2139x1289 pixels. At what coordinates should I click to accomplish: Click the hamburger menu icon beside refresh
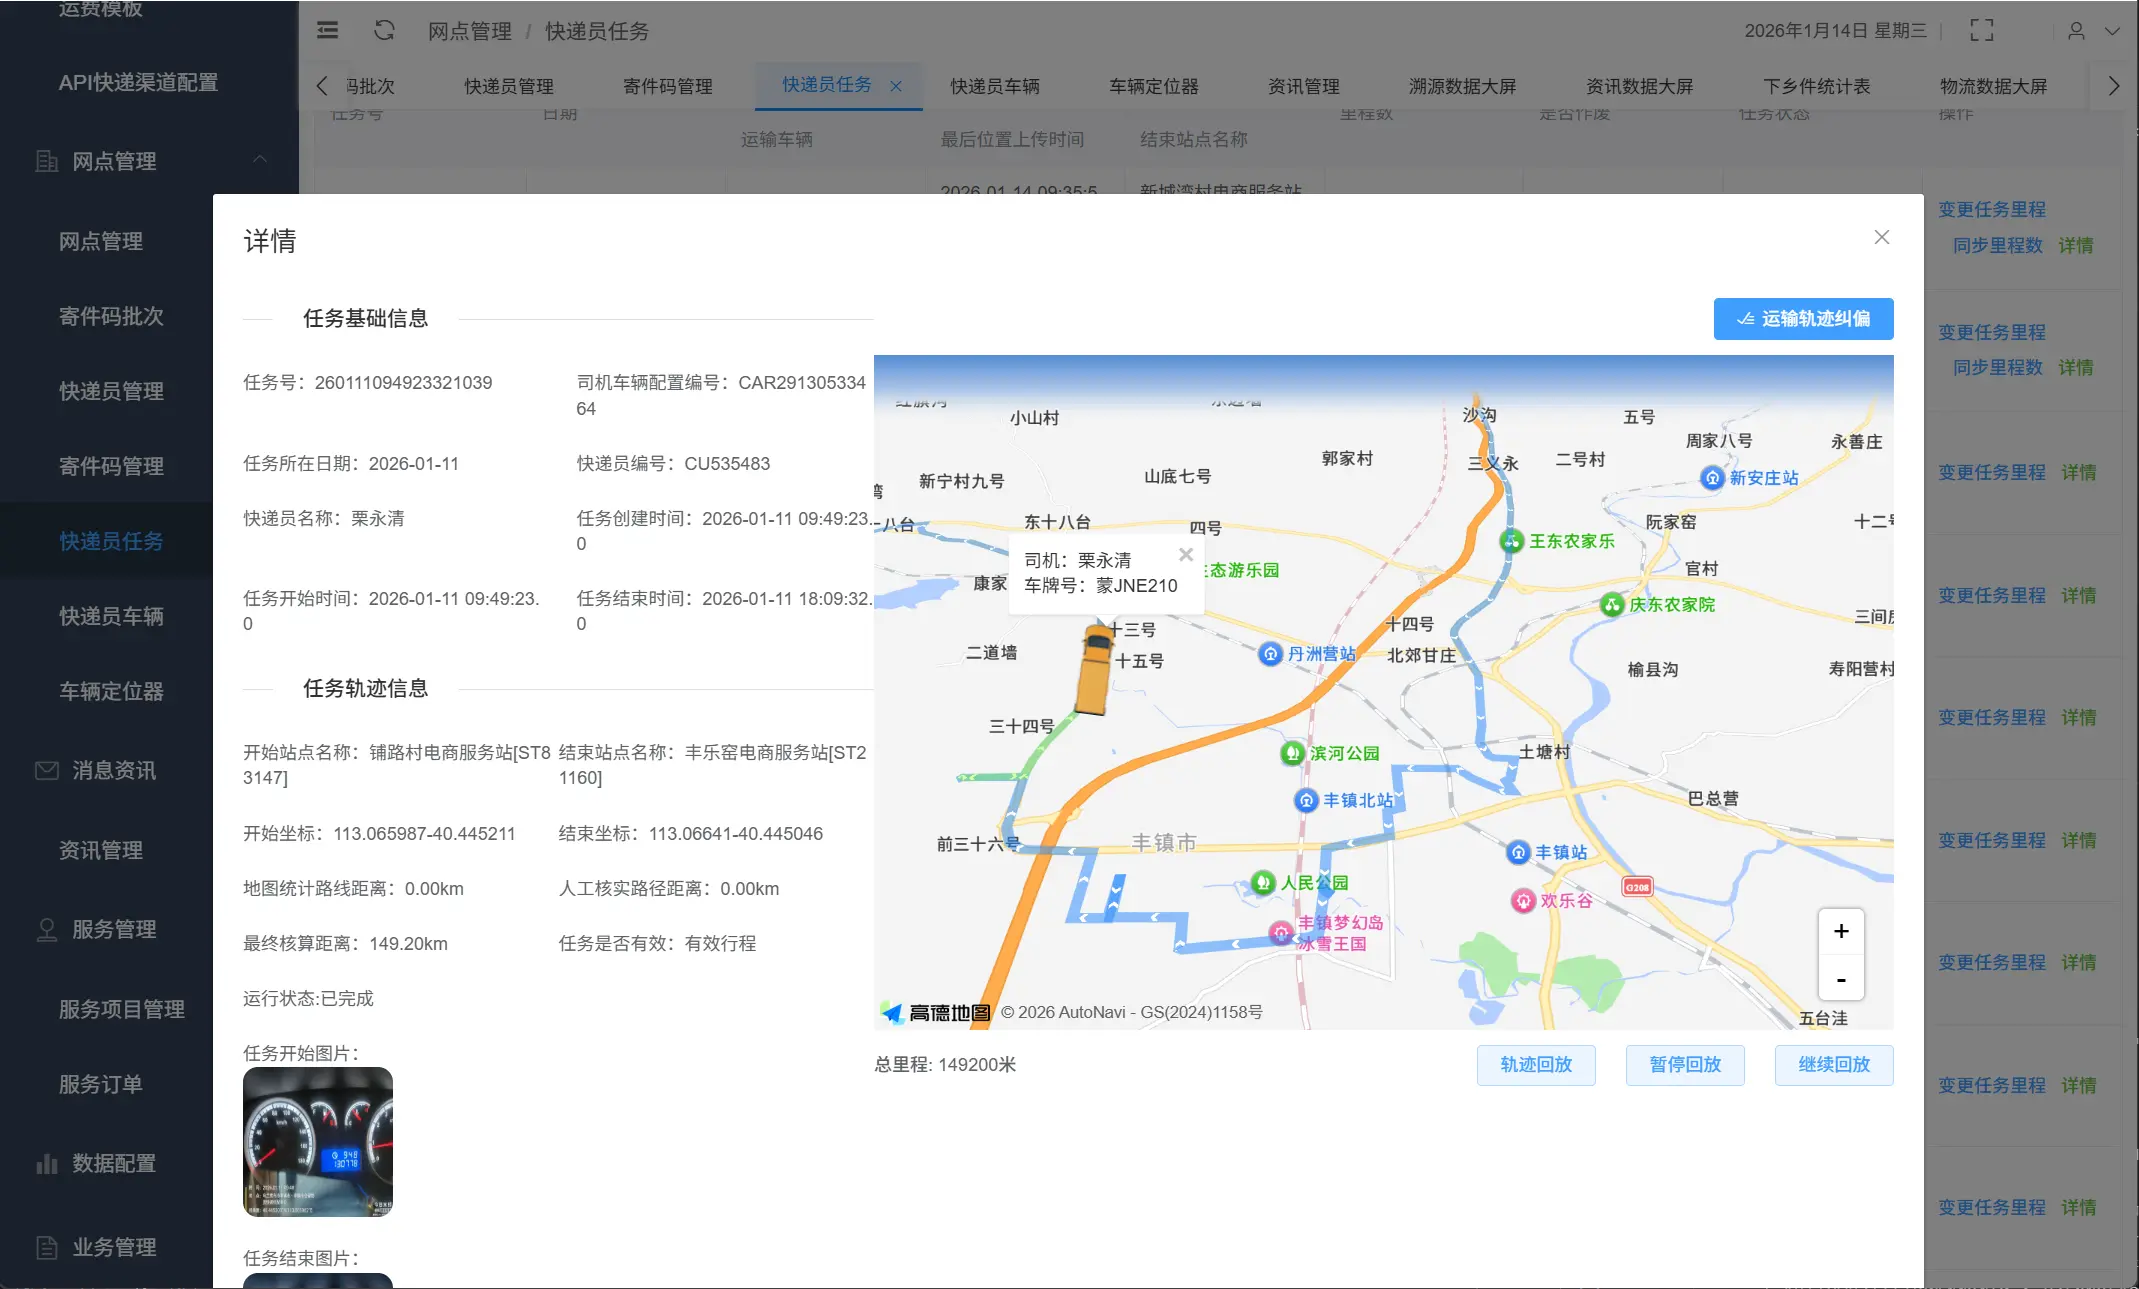[327, 31]
